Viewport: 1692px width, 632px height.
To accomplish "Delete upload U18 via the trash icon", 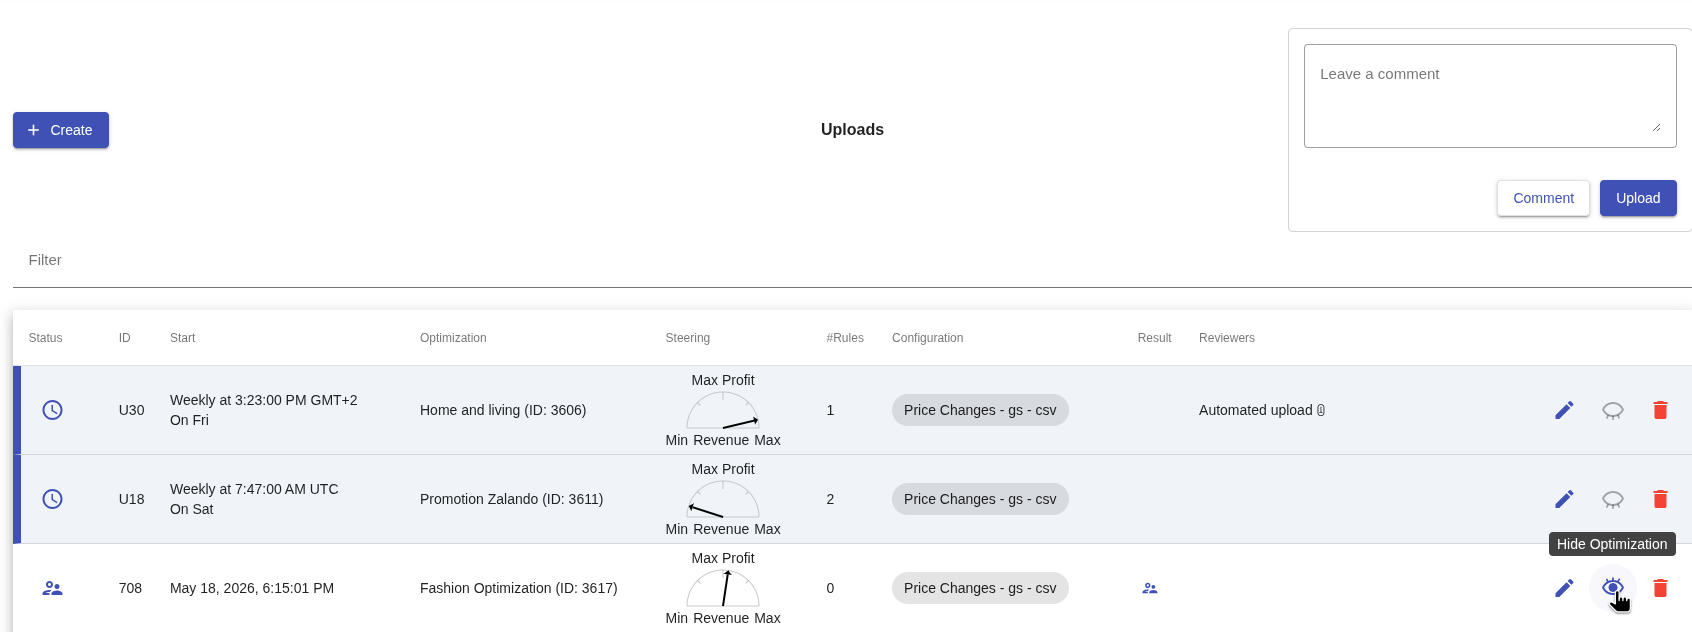I will (1660, 499).
